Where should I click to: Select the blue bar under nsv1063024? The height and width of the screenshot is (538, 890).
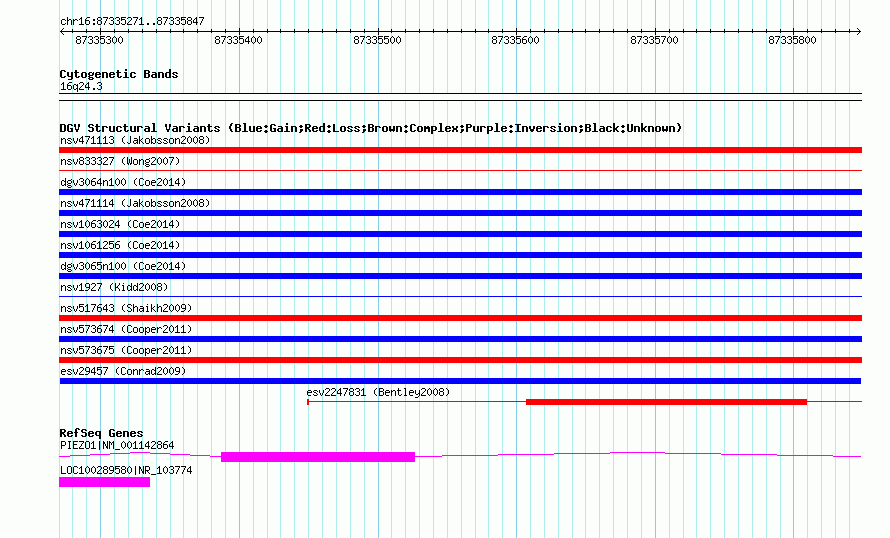[460, 234]
